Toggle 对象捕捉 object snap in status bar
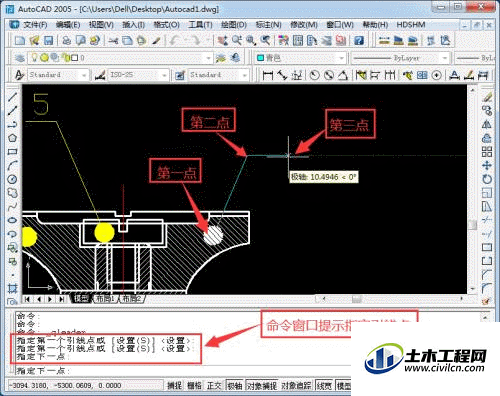This screenshot has width=500, height=396. click(x=262, y=386)
